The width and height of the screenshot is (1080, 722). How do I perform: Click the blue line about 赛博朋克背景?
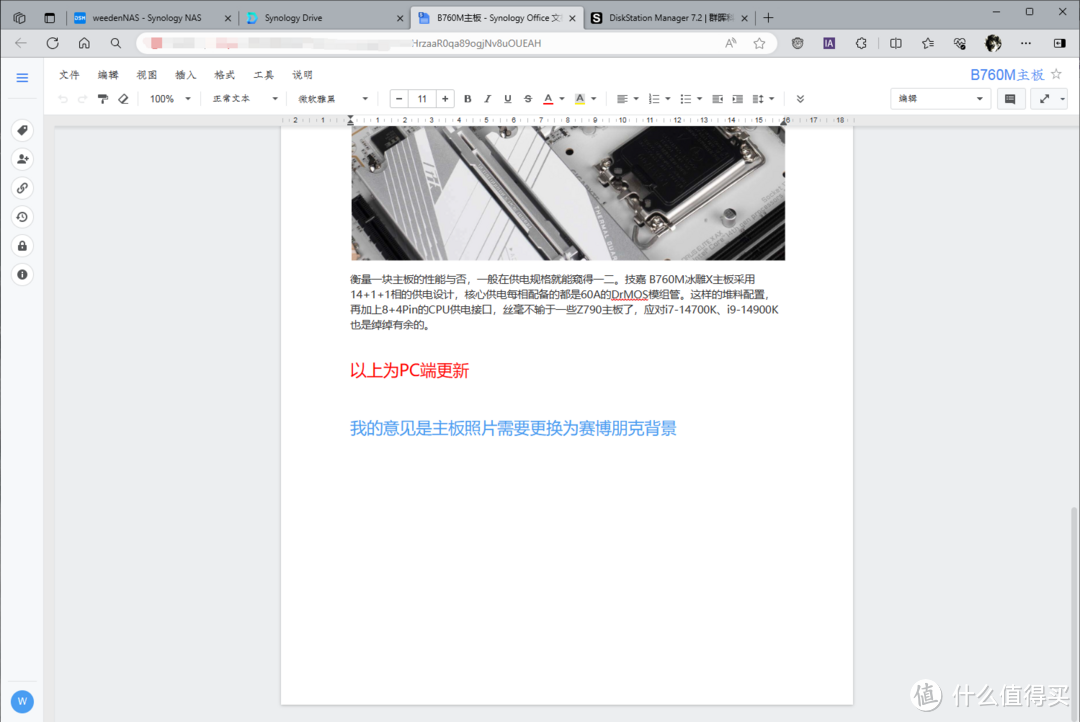pos(513,429)
